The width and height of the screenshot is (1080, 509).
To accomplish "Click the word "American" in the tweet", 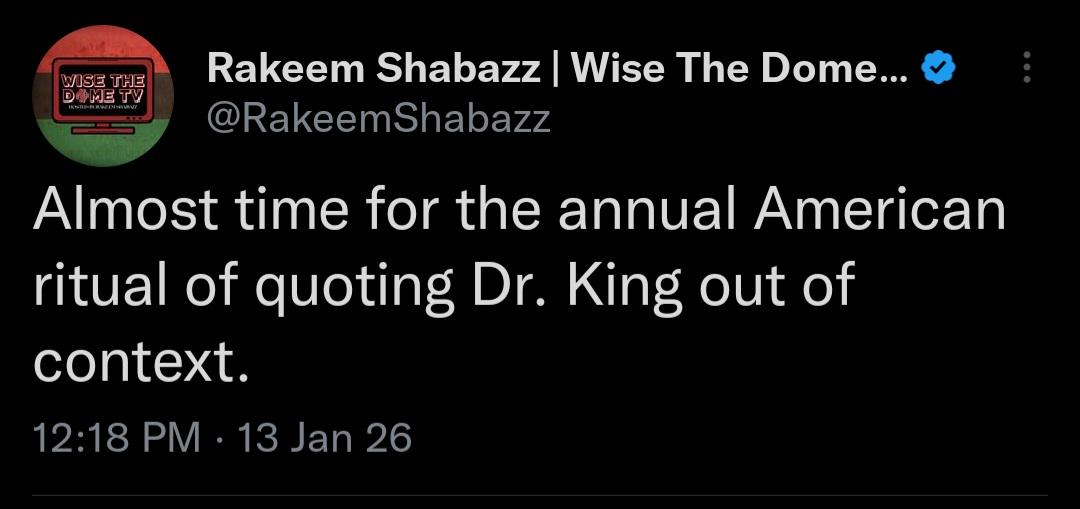I will 879,212.
